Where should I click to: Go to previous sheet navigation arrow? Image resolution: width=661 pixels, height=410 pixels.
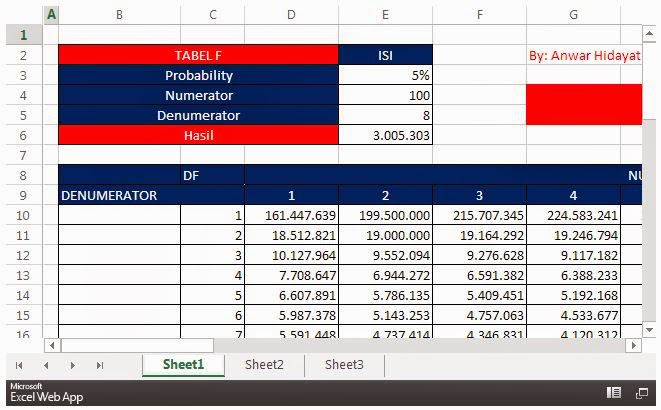[46, 366]
